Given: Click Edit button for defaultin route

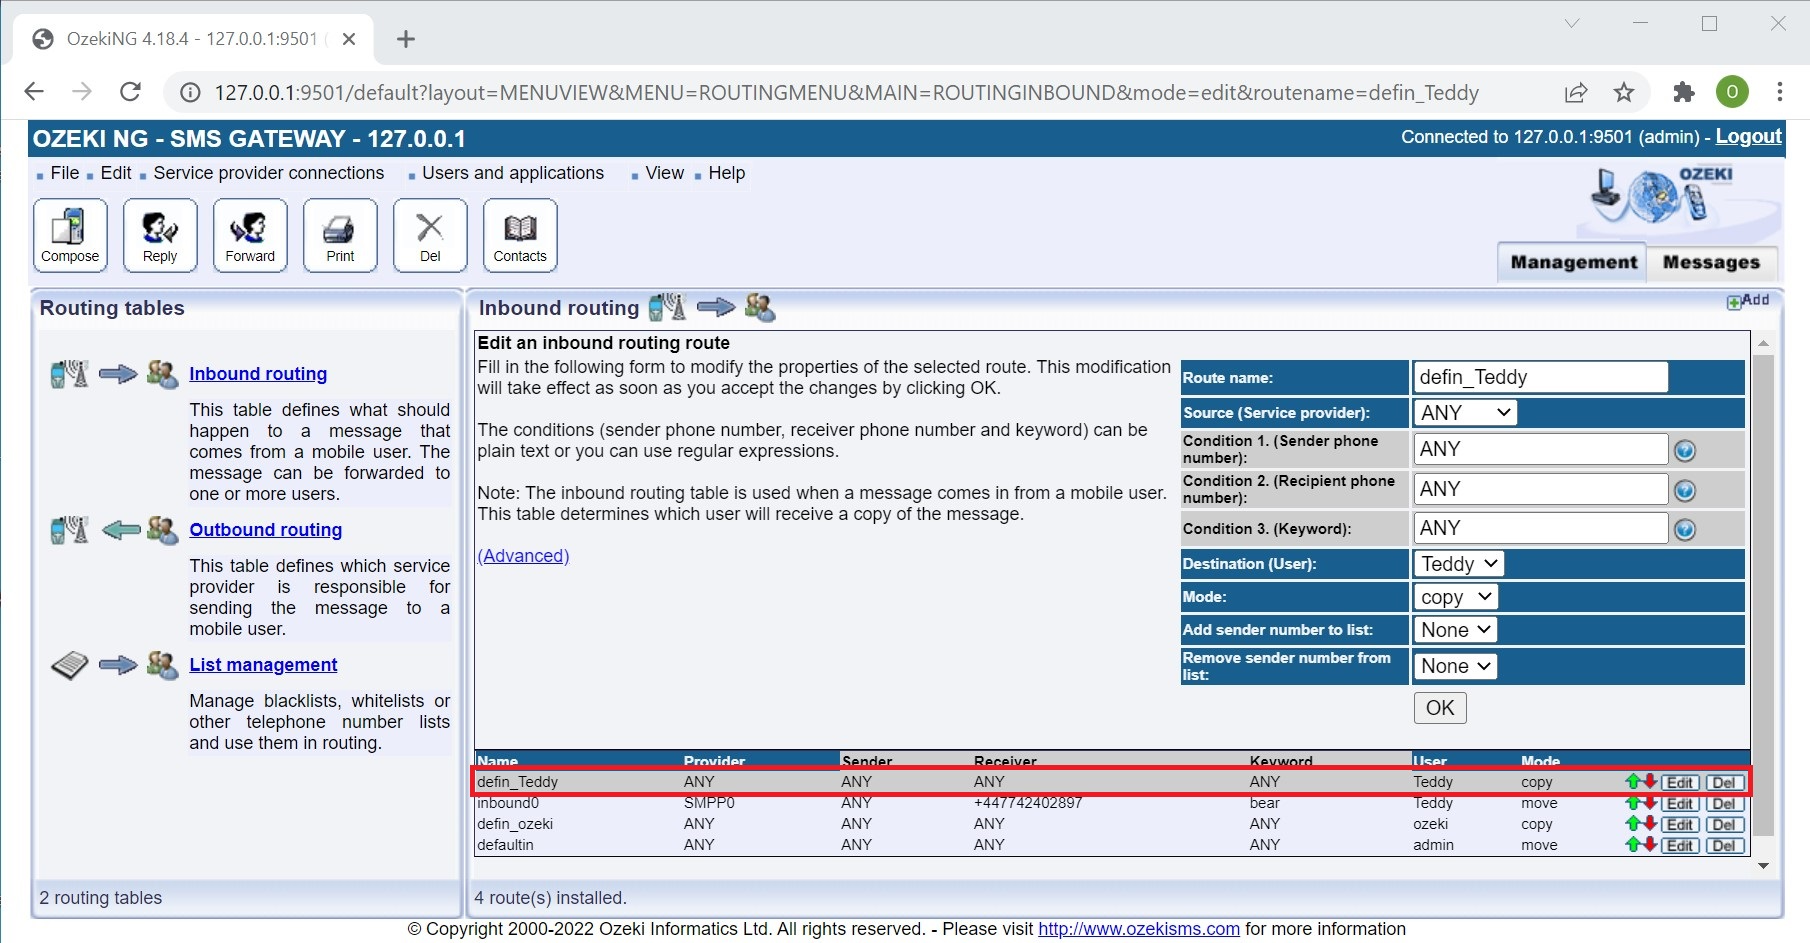Looking at the screenshot, I should tap(1680, 845).
